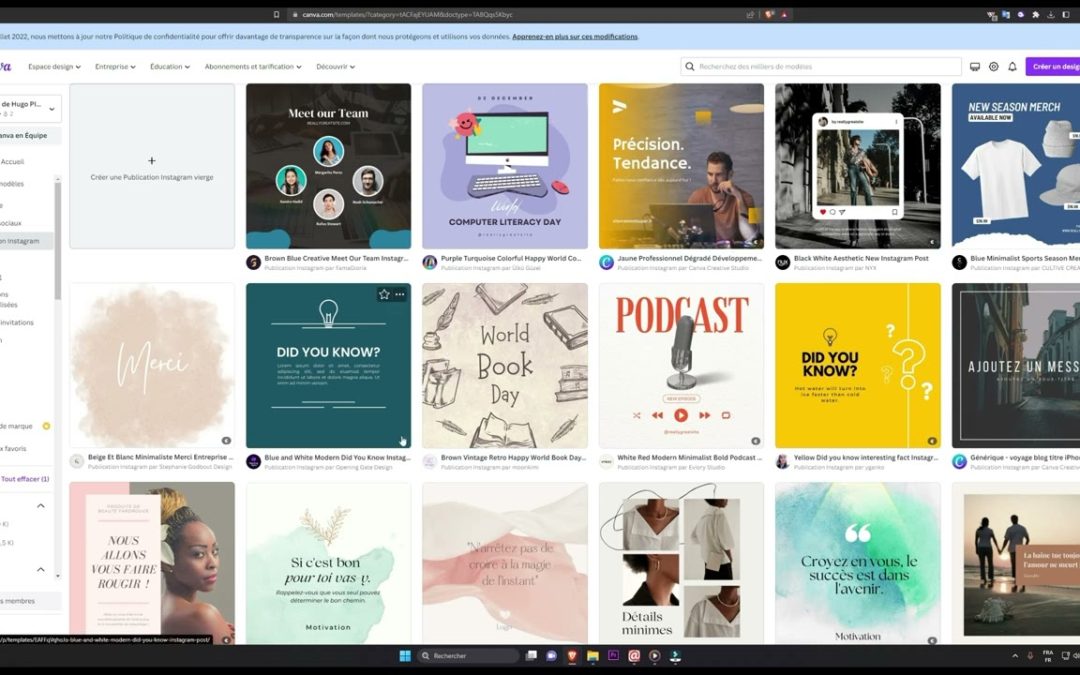This screenshot has width=1080, height=675.
Task: Click the Canva Creative Studio avatar under Jaune Professionnel
Action: click(606, 262)
